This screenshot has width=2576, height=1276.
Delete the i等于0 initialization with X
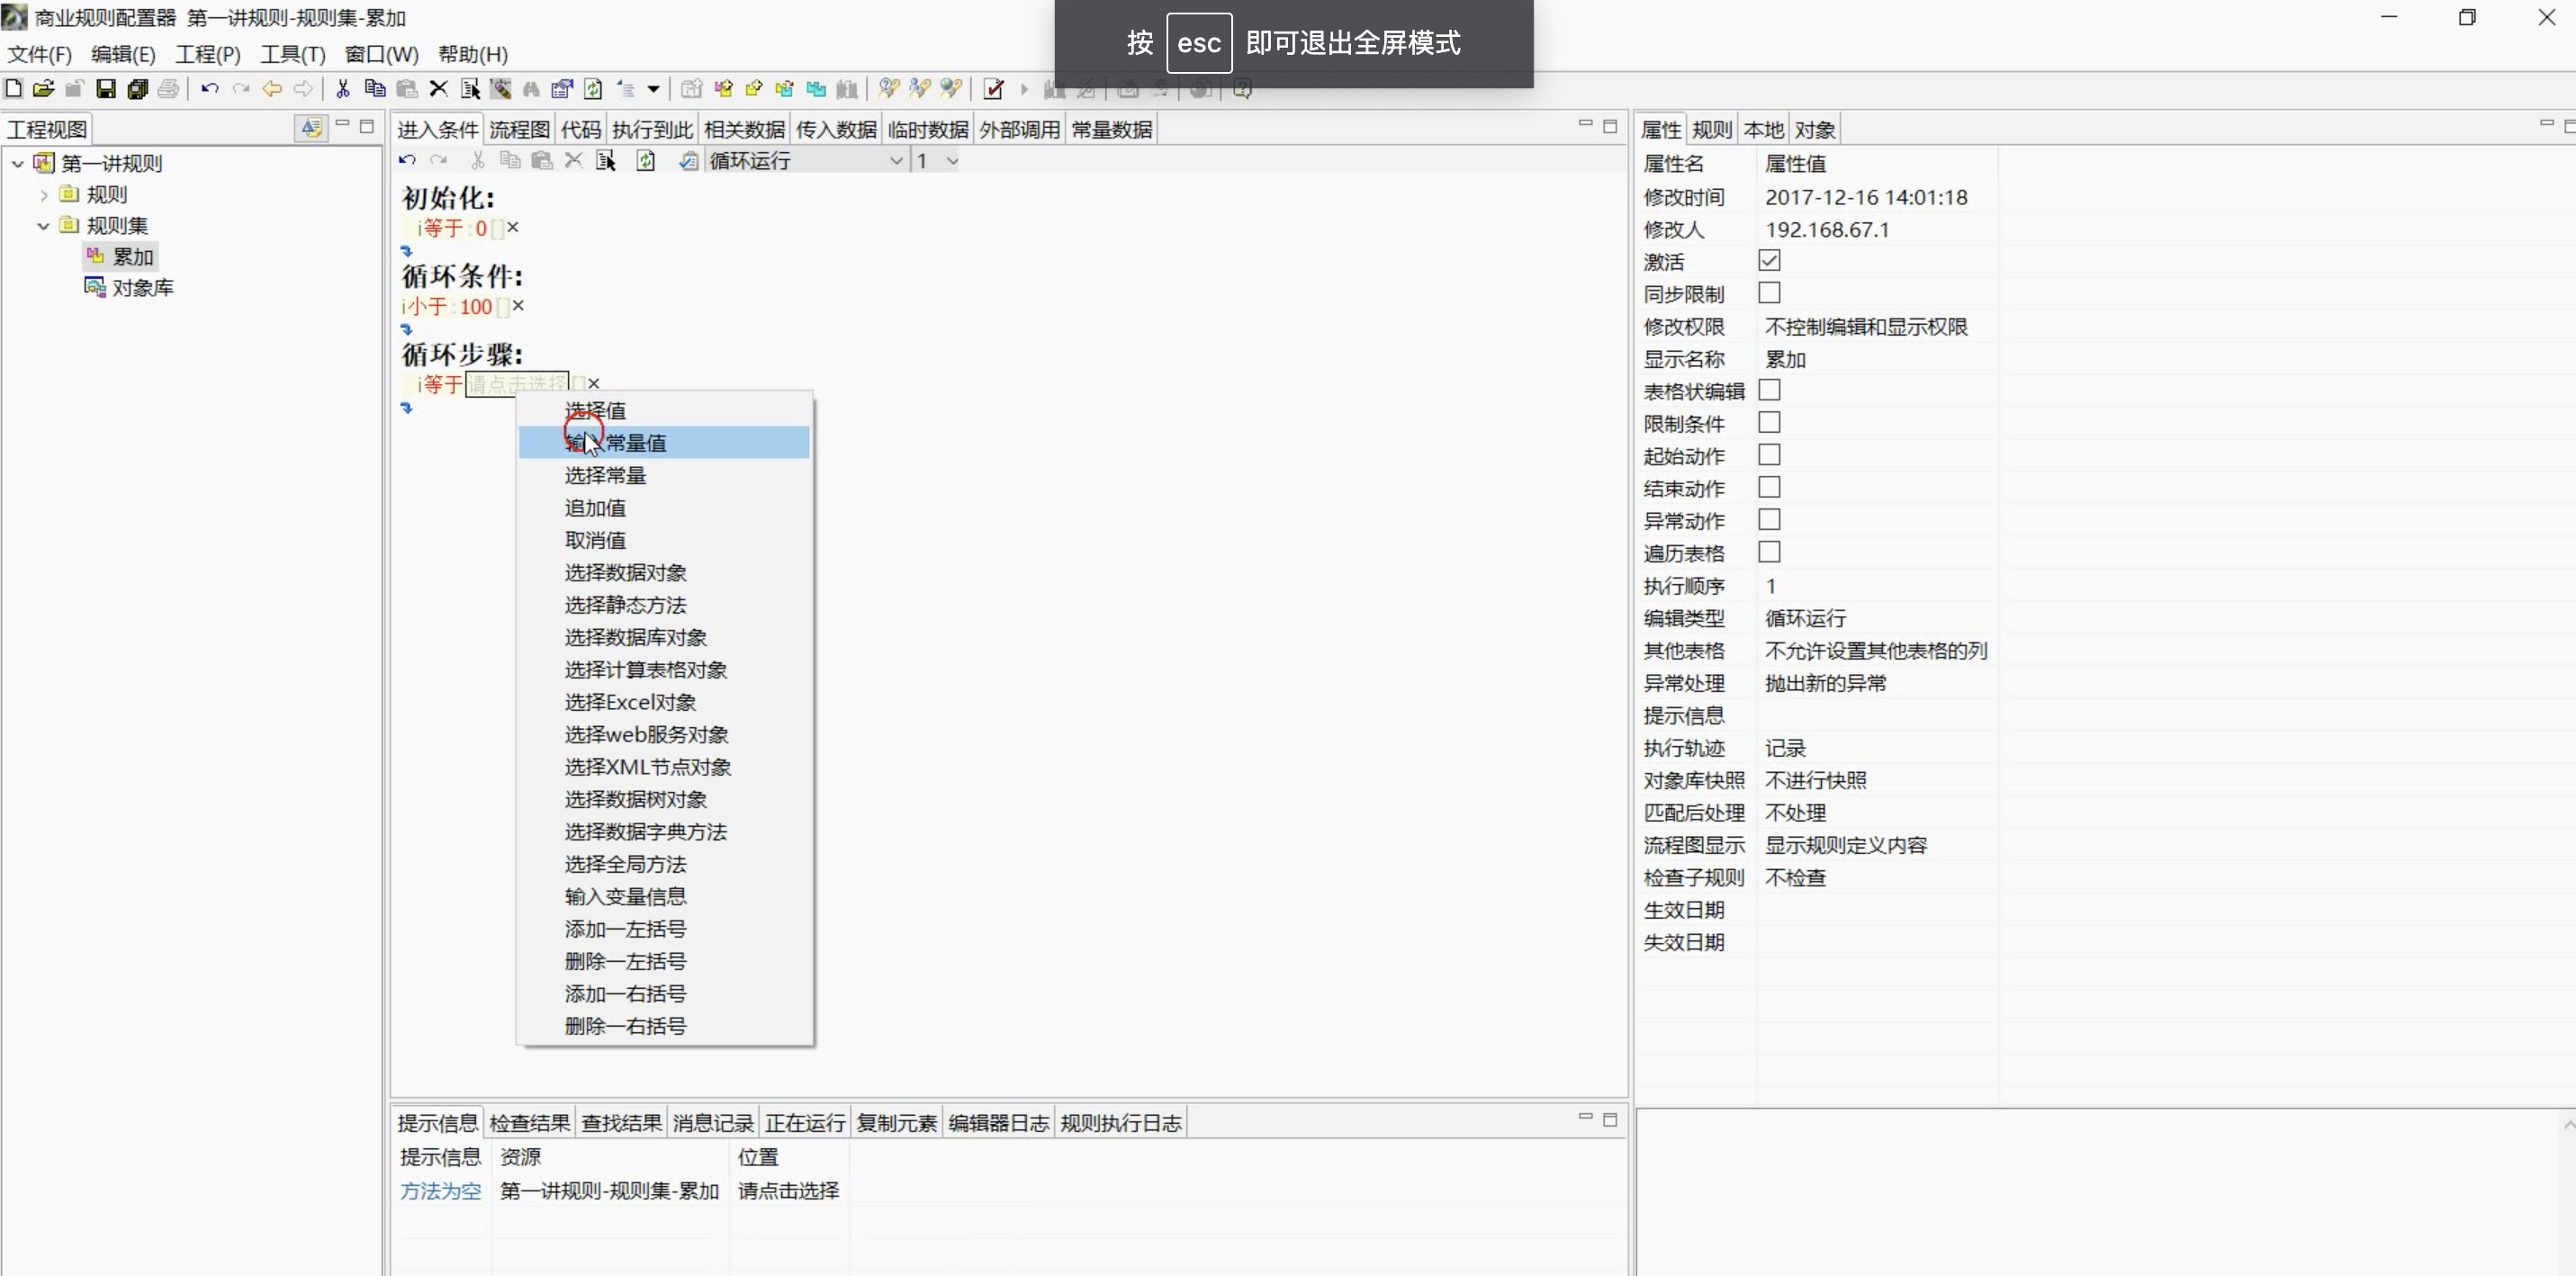(x=513, y=227)
